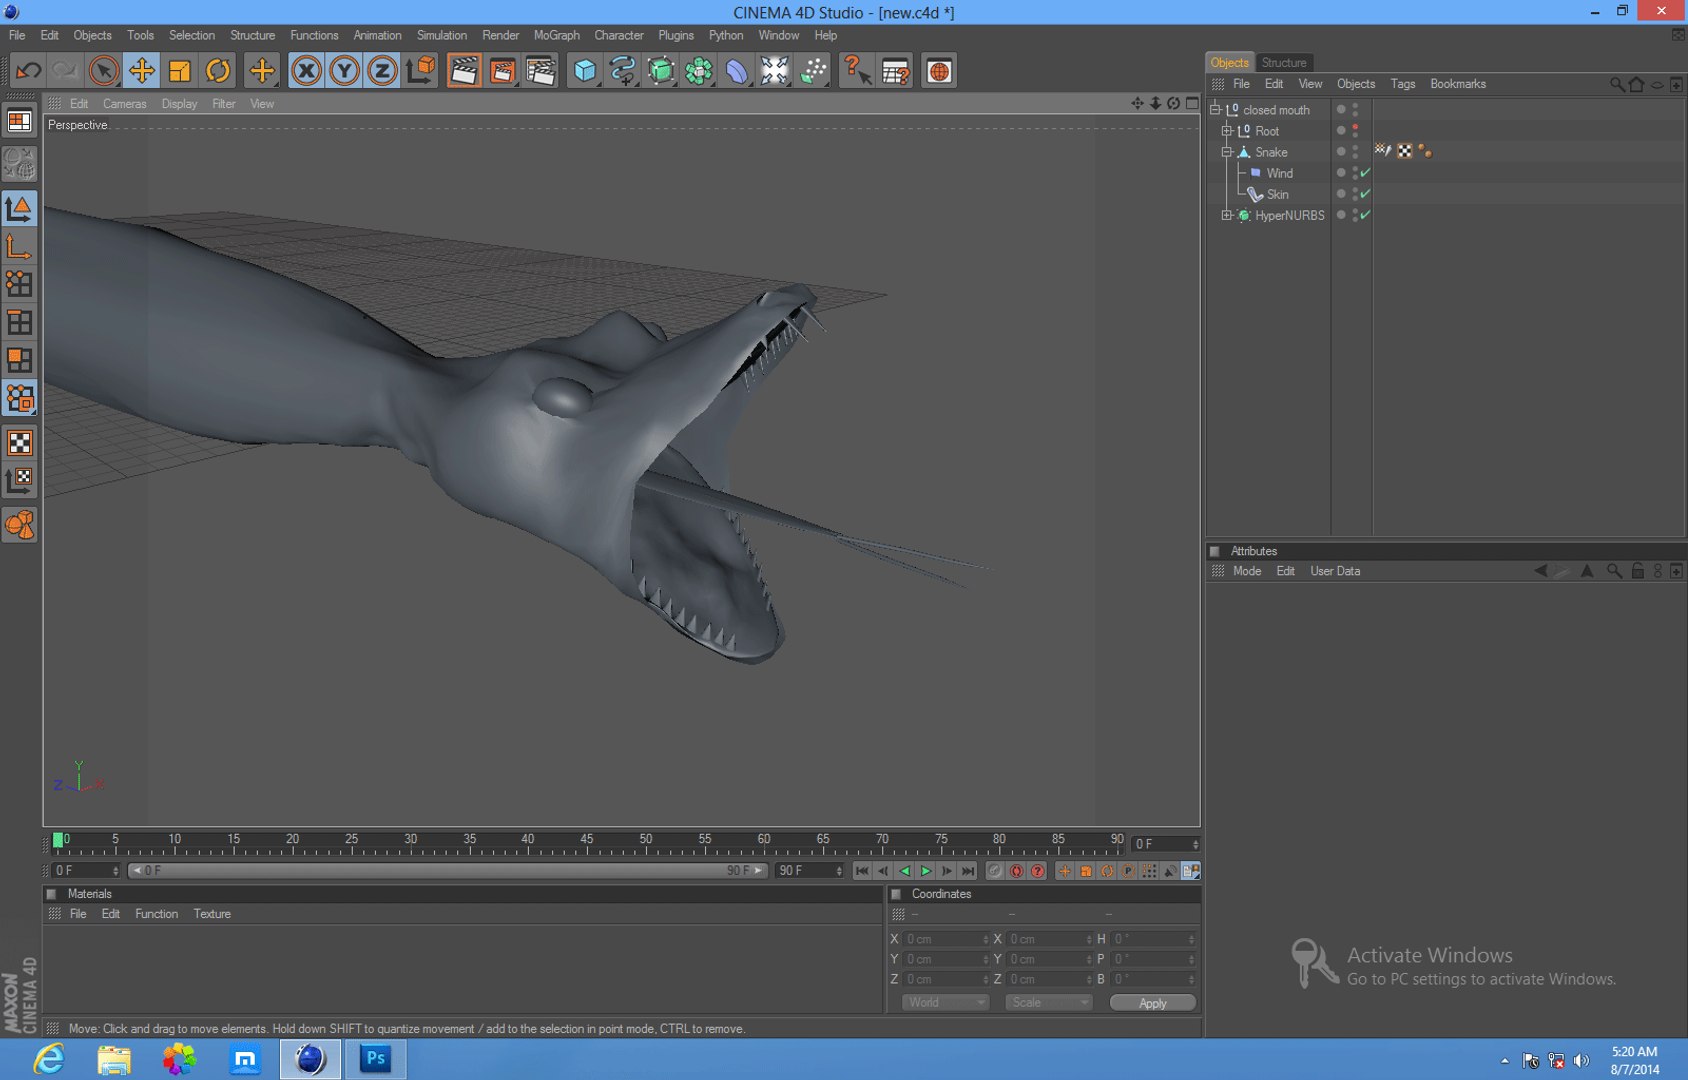This screenshot has height=1080, width=1688.
Task: Open the particle emitter icon
Action: (814, 71)
